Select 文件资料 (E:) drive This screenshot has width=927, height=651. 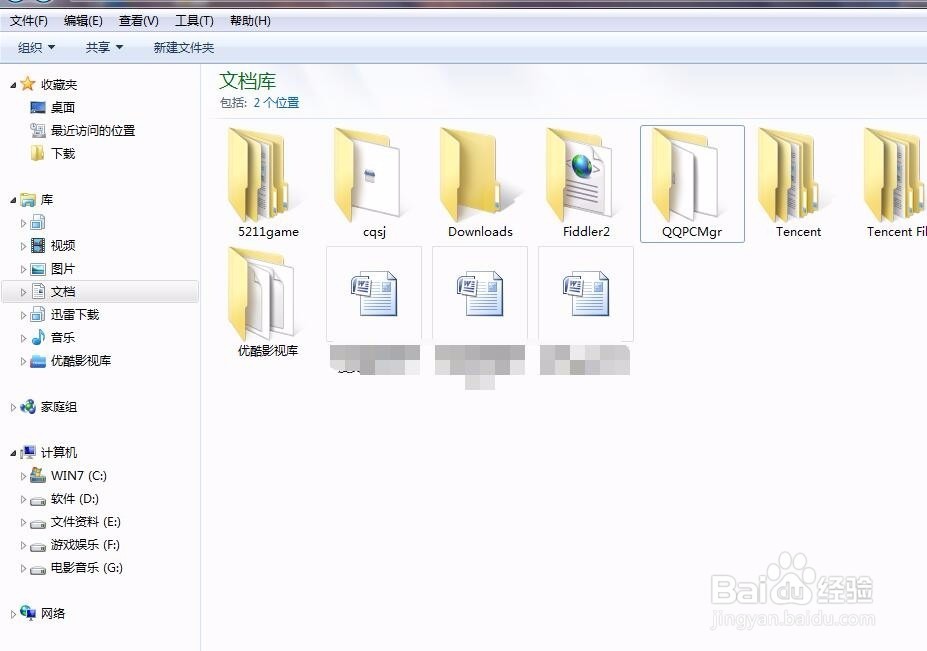pos(85,522)
